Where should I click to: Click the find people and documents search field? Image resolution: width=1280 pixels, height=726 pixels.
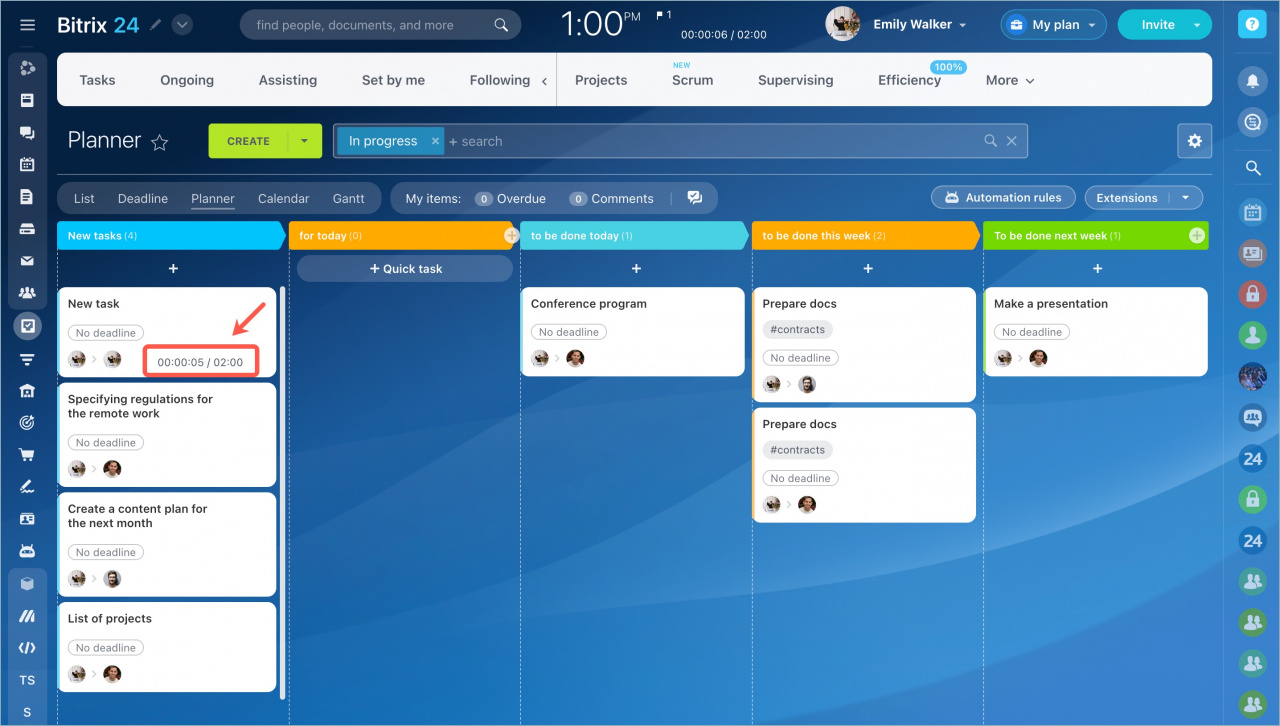click(370, 23)
